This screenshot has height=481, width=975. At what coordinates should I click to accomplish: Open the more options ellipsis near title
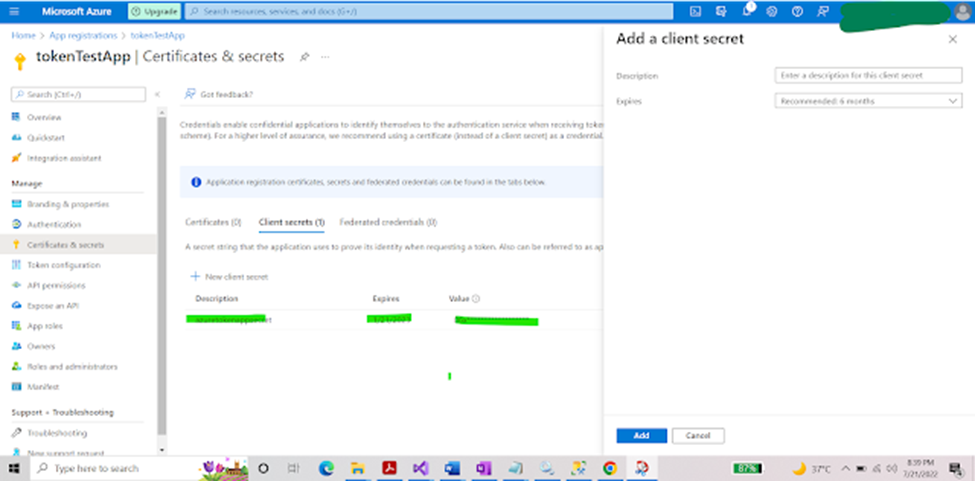pyautogui.click(x=325, y=57)
